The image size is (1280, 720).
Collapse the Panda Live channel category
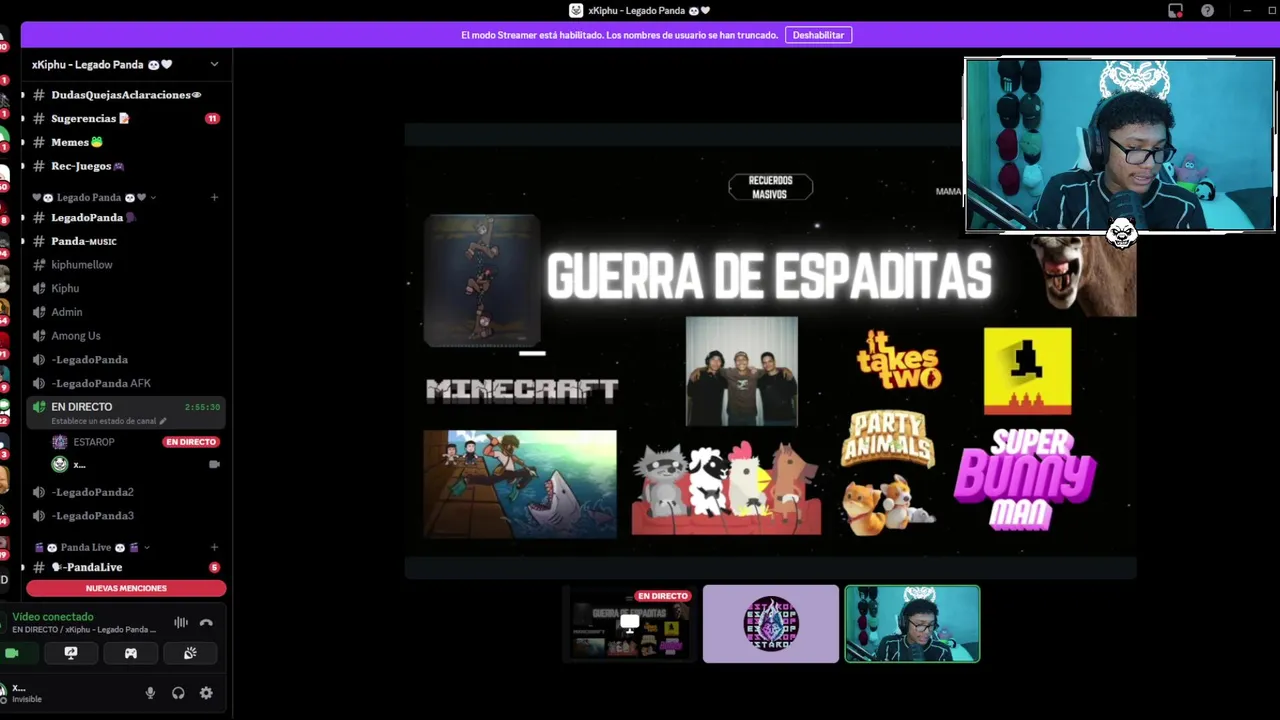92,548
